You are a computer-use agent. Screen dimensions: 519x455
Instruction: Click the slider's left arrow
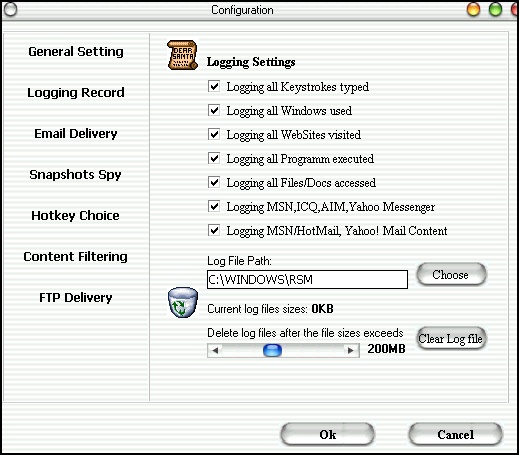tap(215, 350)
